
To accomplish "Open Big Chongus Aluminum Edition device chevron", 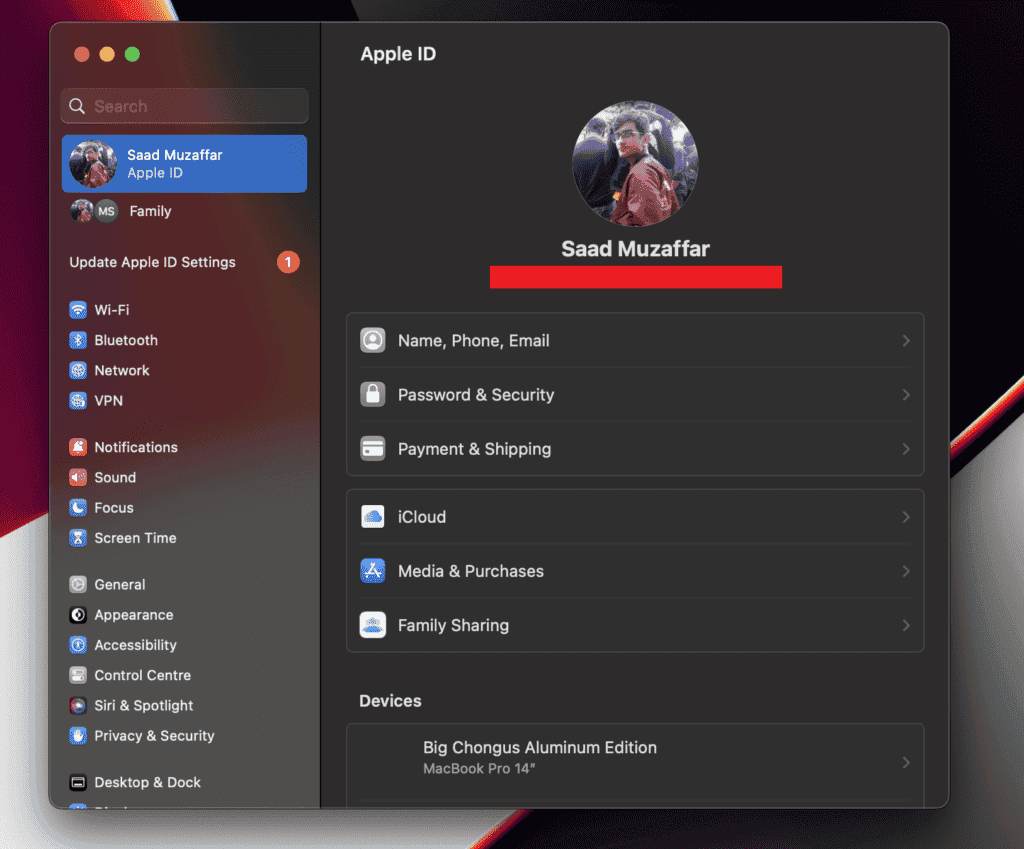I will click(905, 762).
